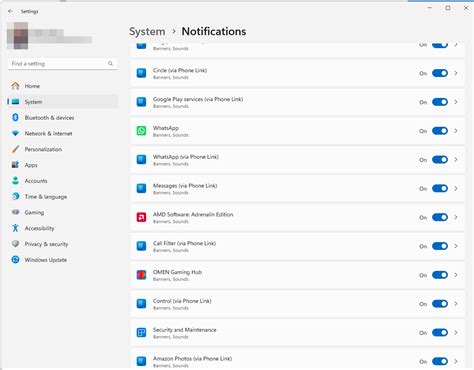Expand Security and Maintenance chevron
The image size is (474, 370).
coord(456,333)
